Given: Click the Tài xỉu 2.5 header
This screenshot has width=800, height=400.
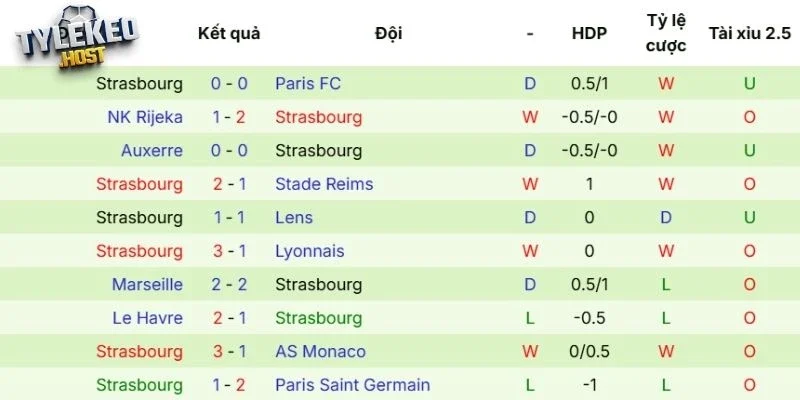Looking at the screenshot, I should pos(749,33).
